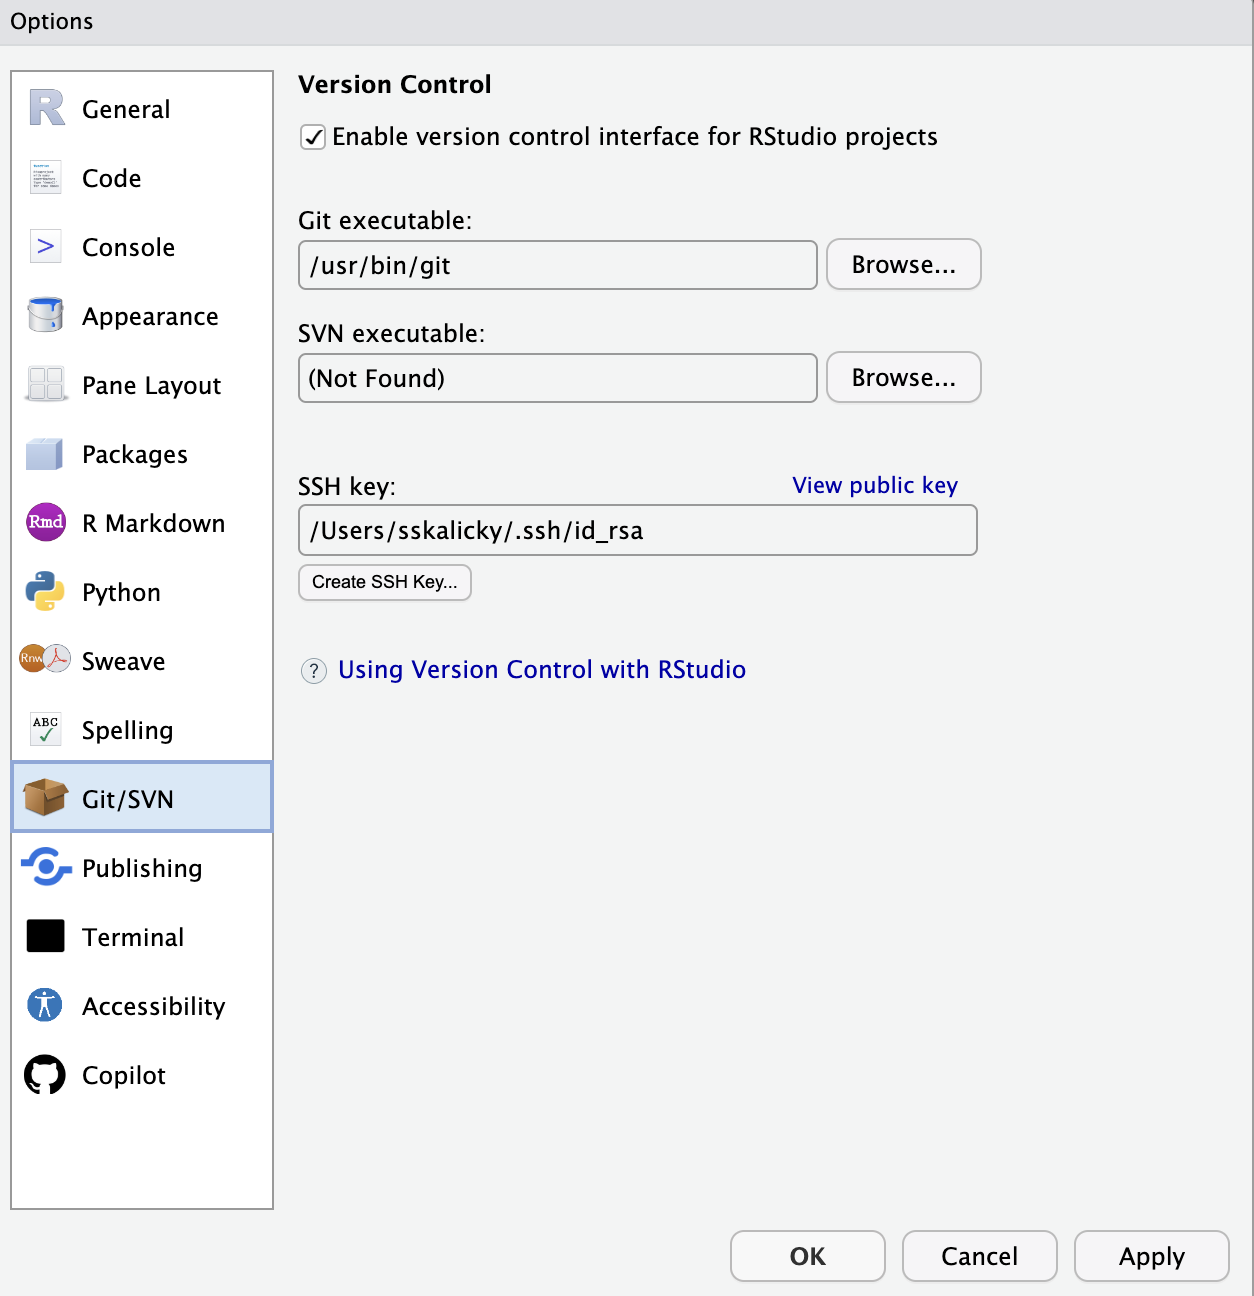Image resolution: width=1254 pixels, height=1296 pixels.
Task: Click the Python logo icon
Action: pyautogui.click(x=45, y=591)
